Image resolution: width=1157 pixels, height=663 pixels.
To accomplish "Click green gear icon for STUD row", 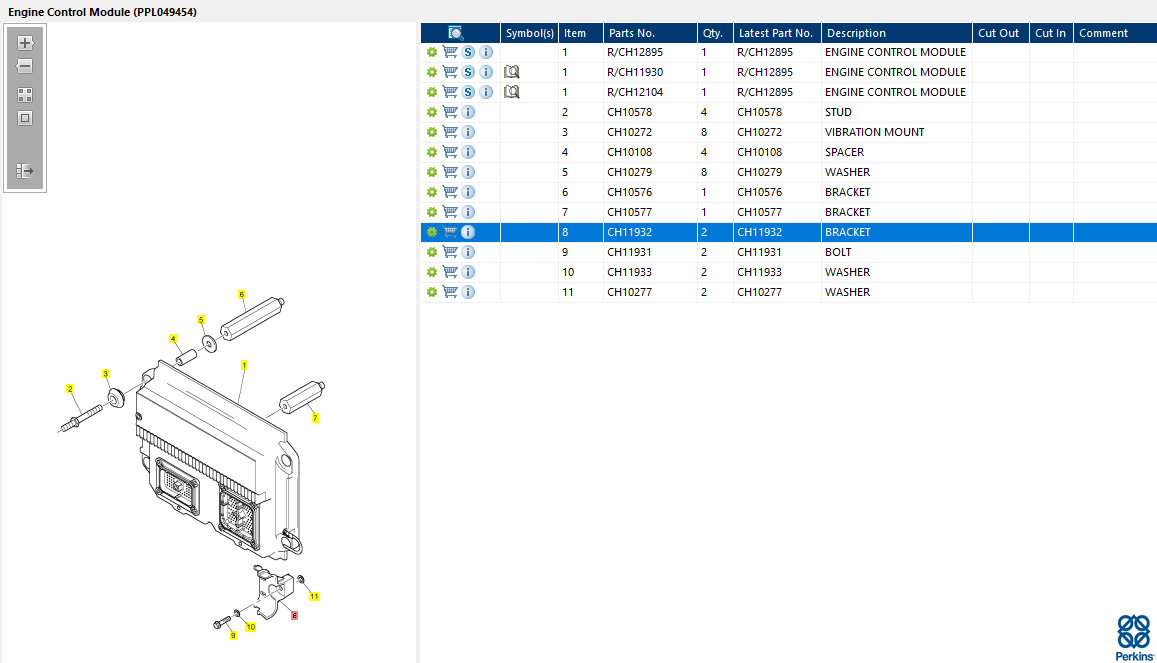I will [x=432, y=112].
